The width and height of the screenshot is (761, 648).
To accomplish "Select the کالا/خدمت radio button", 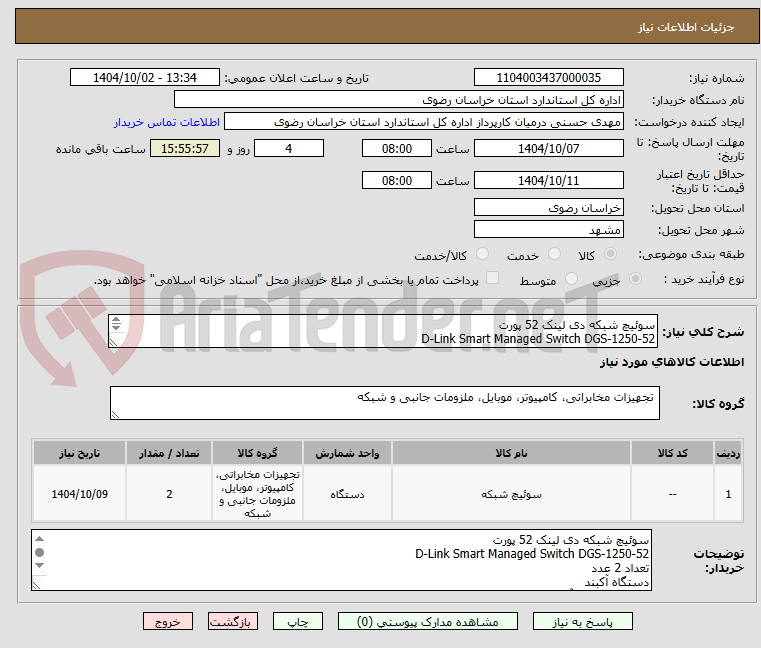I will (x=482, y=254).
